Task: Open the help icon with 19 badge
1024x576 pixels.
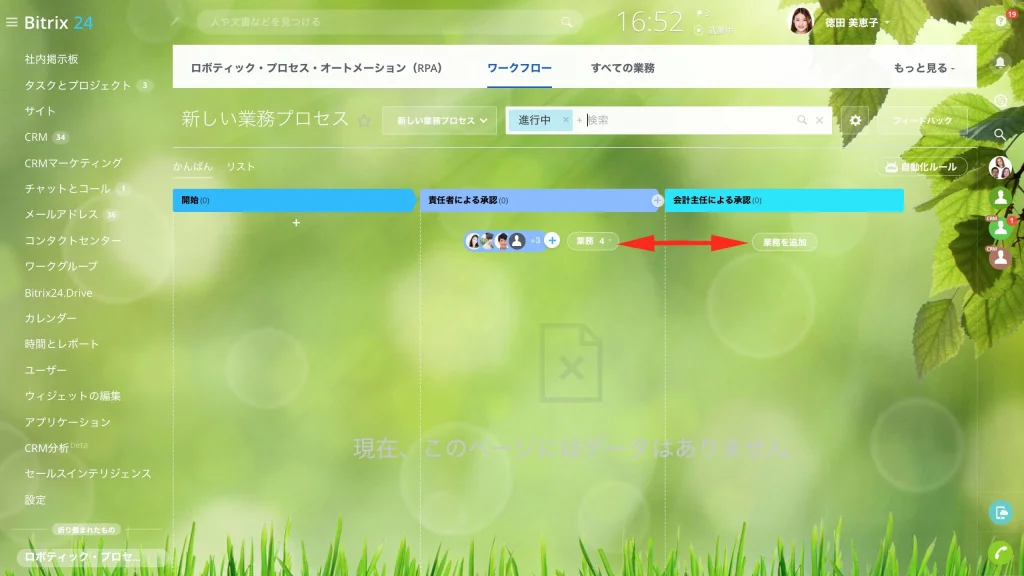Action: [x=1001, y=21]
